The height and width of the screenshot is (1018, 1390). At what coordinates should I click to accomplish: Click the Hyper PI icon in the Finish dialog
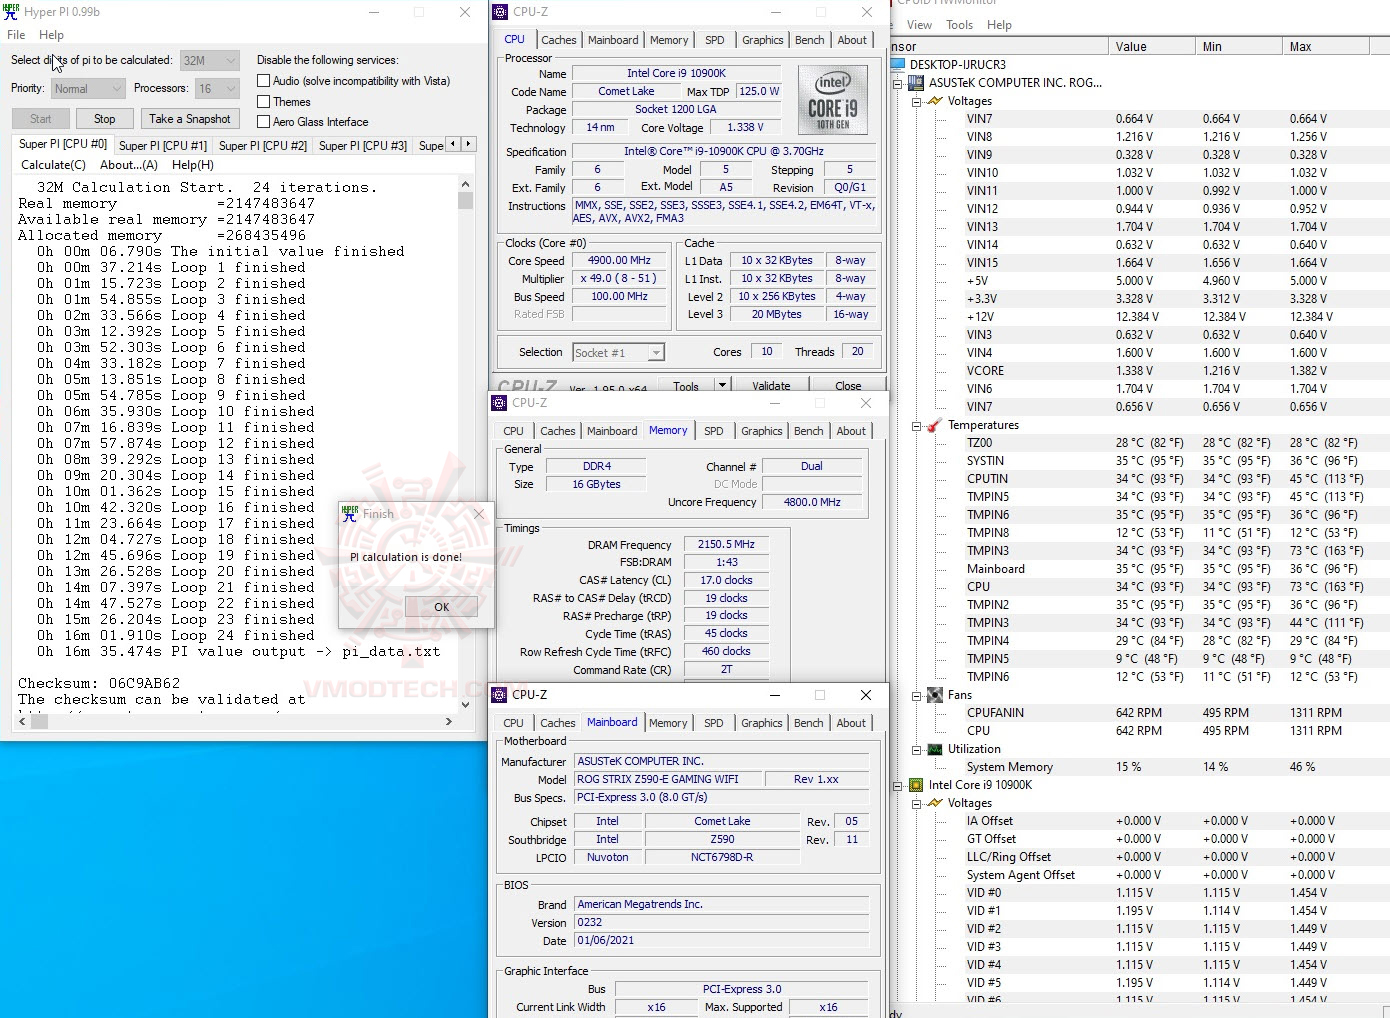[350, 514]
